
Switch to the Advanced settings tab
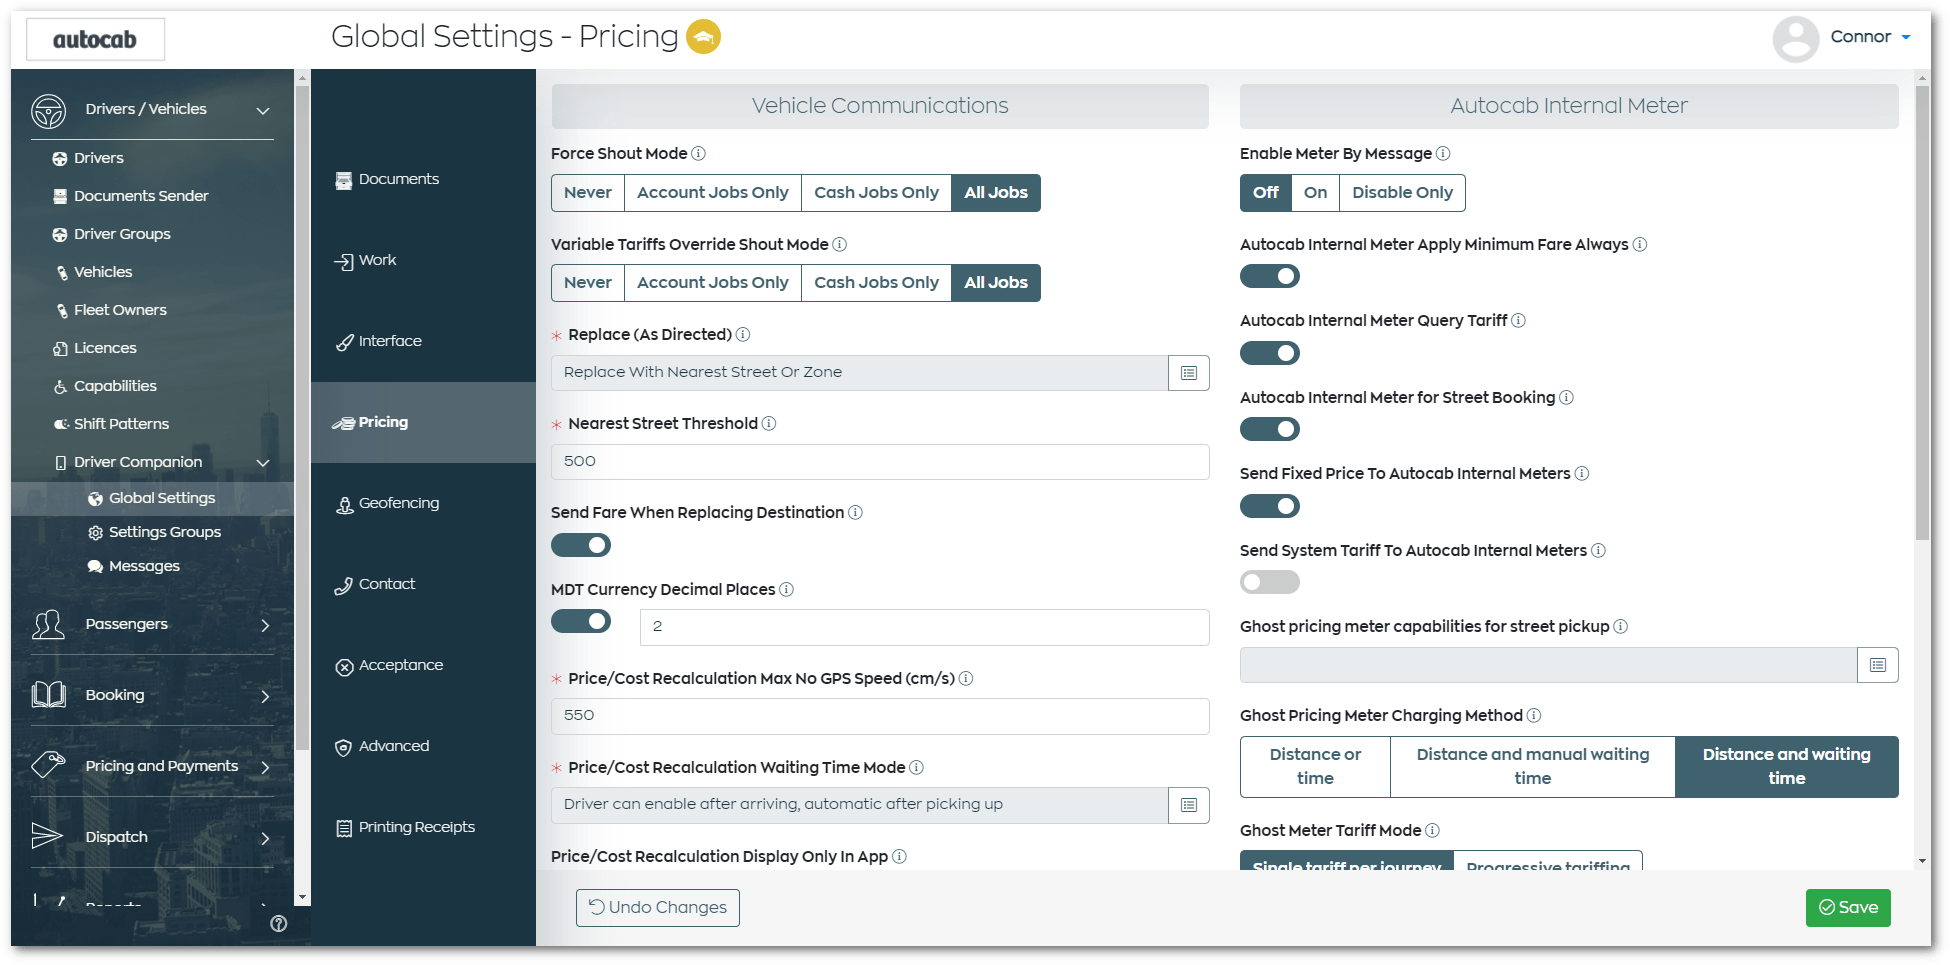(x=344, y=745)
